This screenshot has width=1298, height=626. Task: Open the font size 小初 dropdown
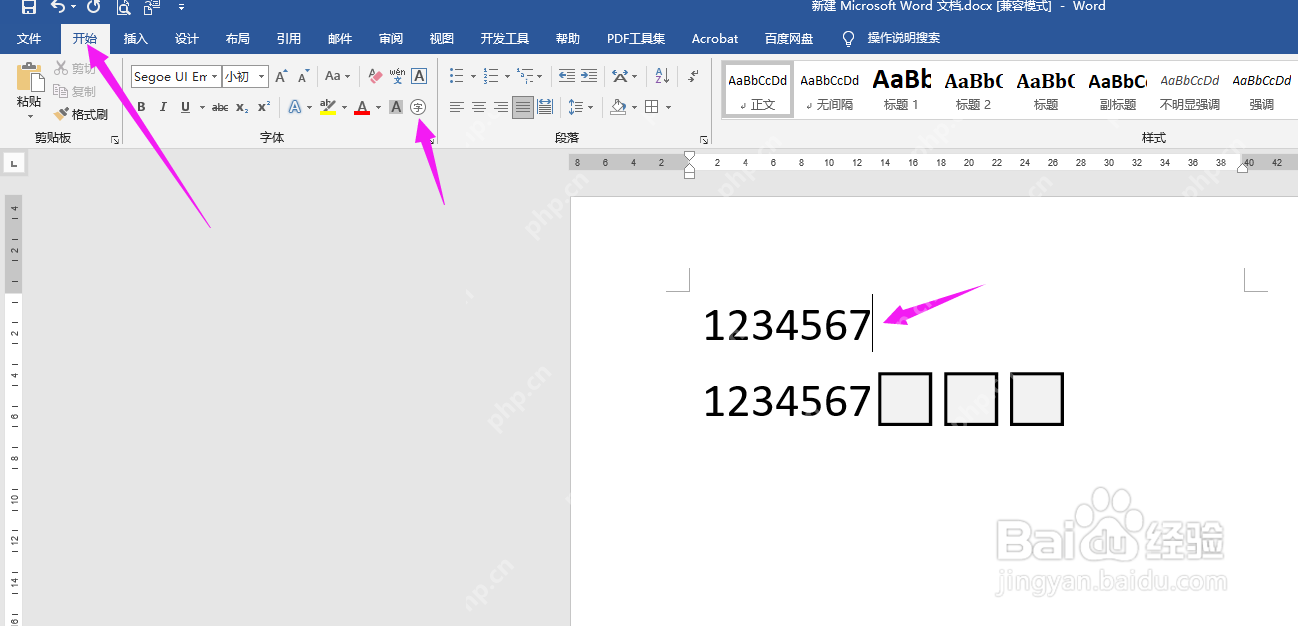(x=262, y=77)
